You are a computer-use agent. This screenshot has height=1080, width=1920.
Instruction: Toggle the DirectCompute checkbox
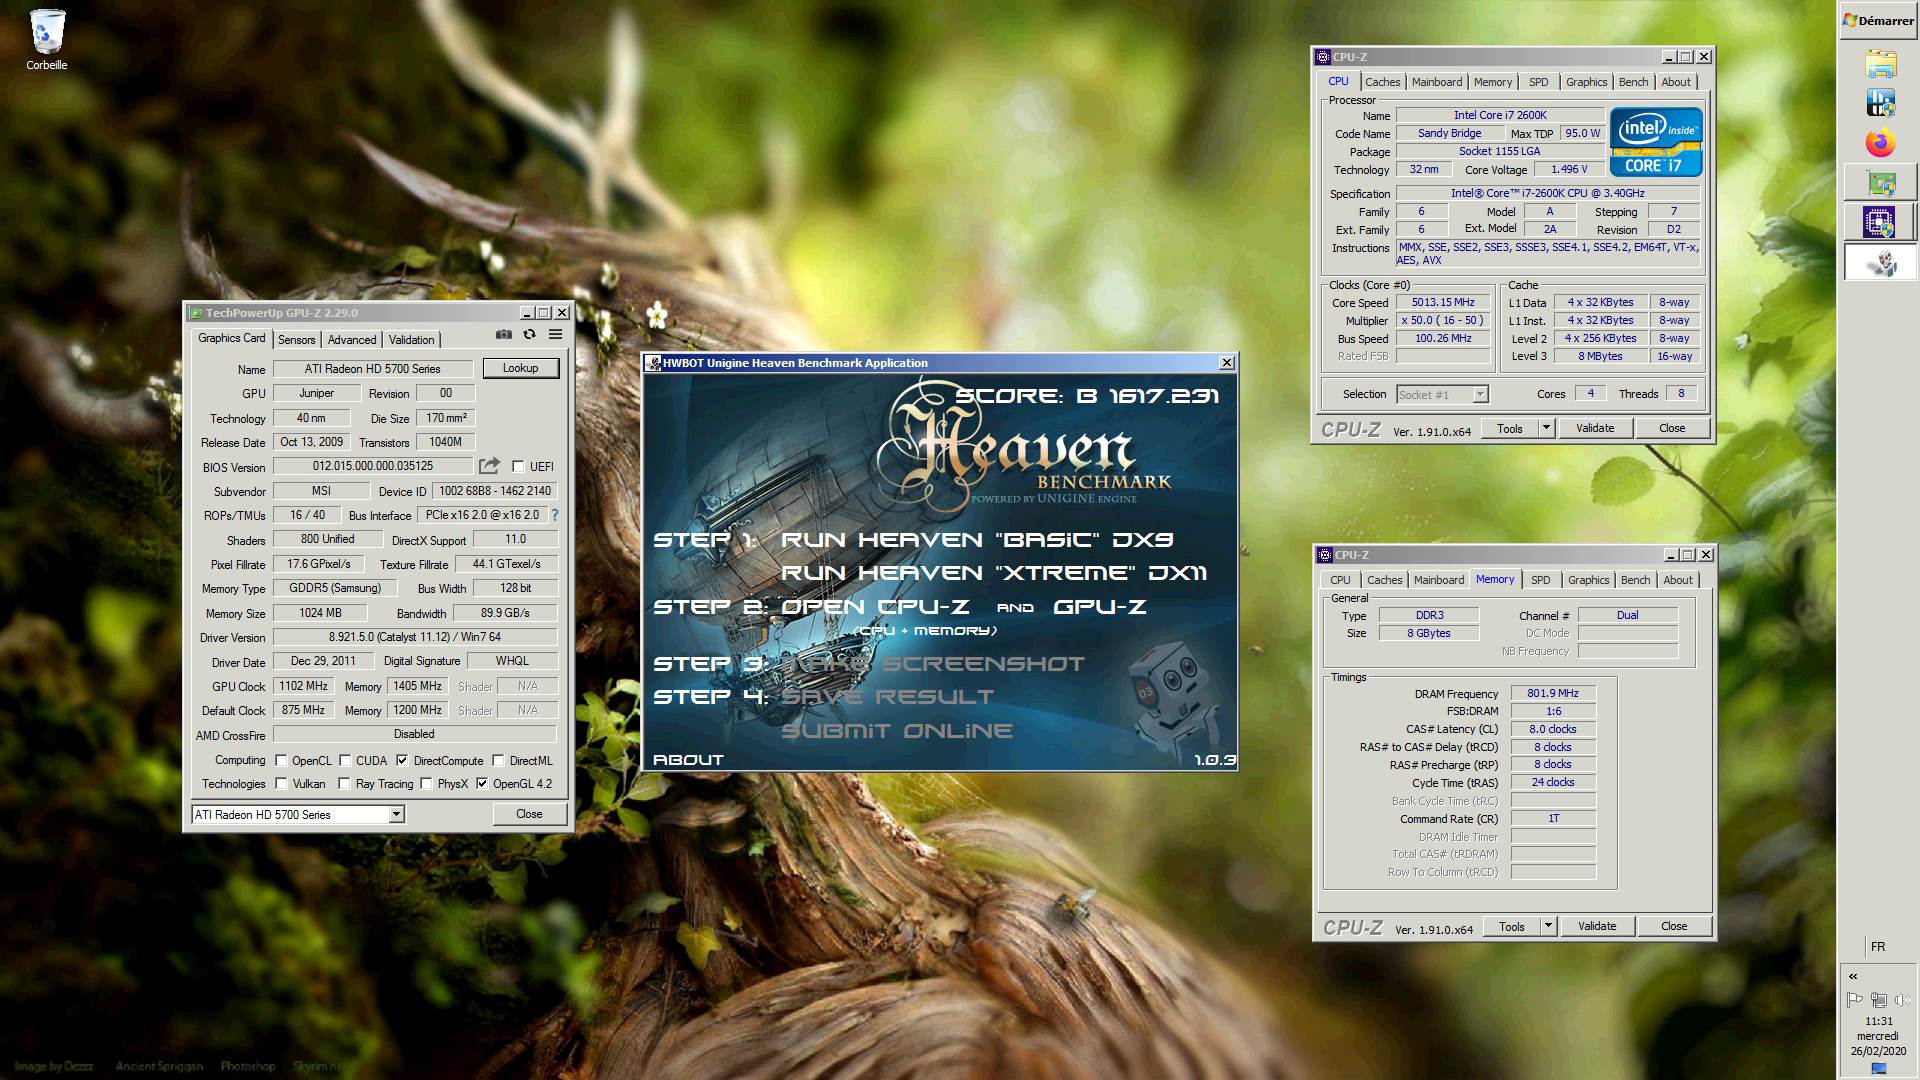coord(402,760)
